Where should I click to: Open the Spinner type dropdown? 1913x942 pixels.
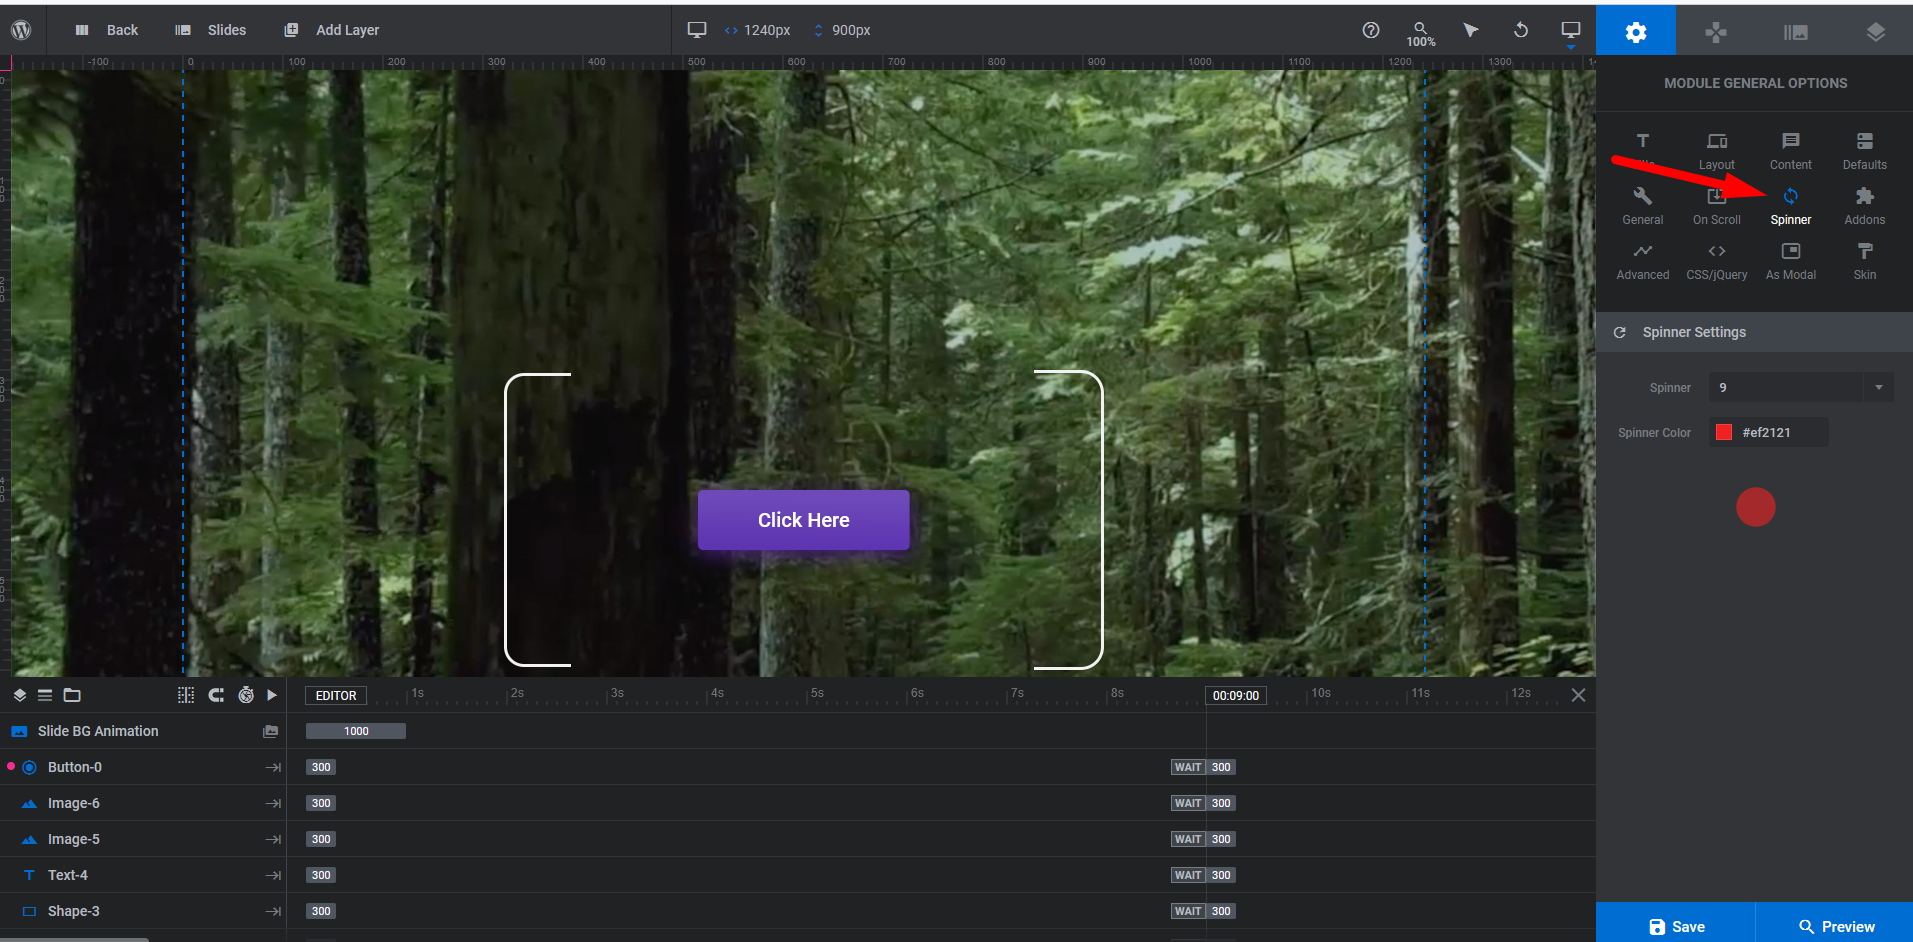pyautogui.click(x=1801, y=387)
